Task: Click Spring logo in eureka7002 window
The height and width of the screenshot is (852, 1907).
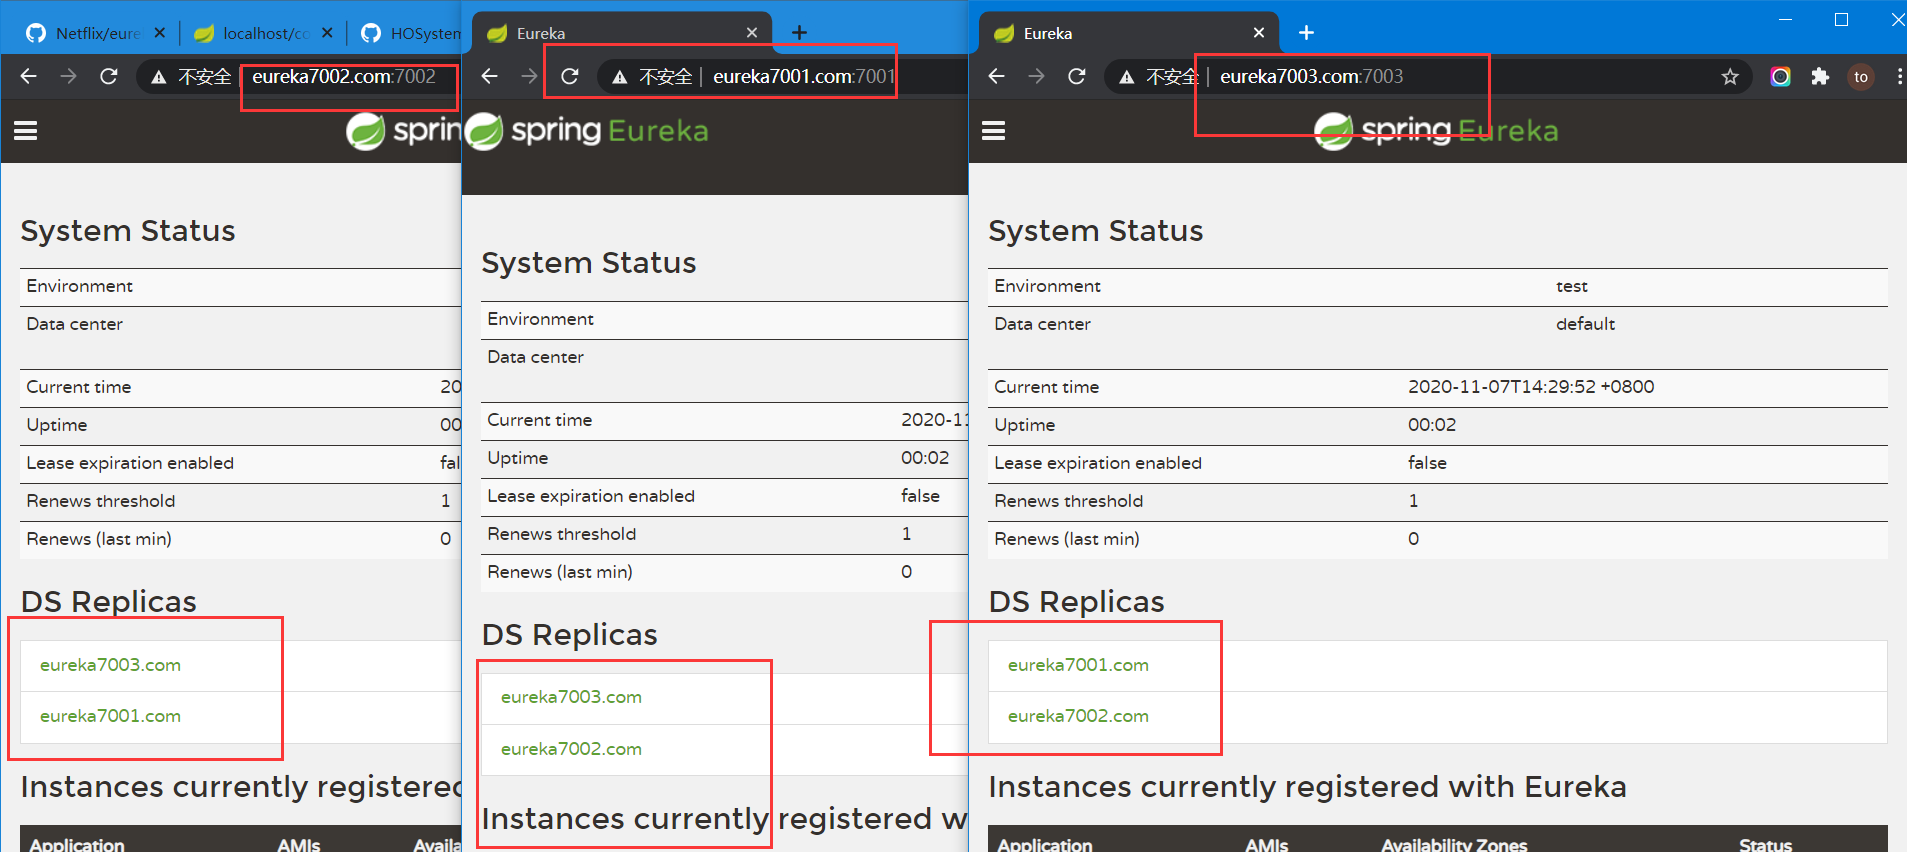Action: [x=403, y=131]
